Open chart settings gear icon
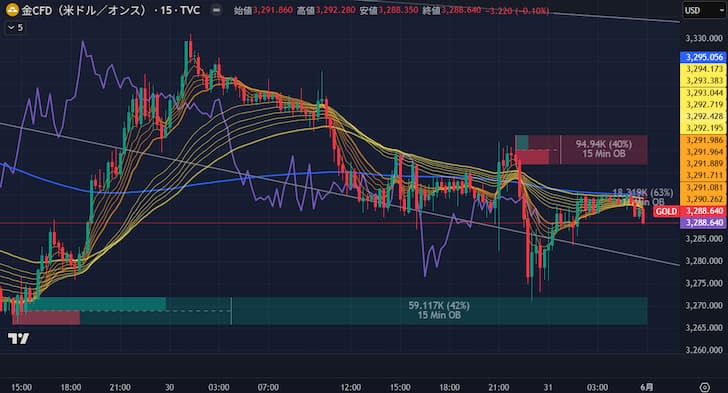The width and height of the screenshot is (728, 393). tap(704, 387)
